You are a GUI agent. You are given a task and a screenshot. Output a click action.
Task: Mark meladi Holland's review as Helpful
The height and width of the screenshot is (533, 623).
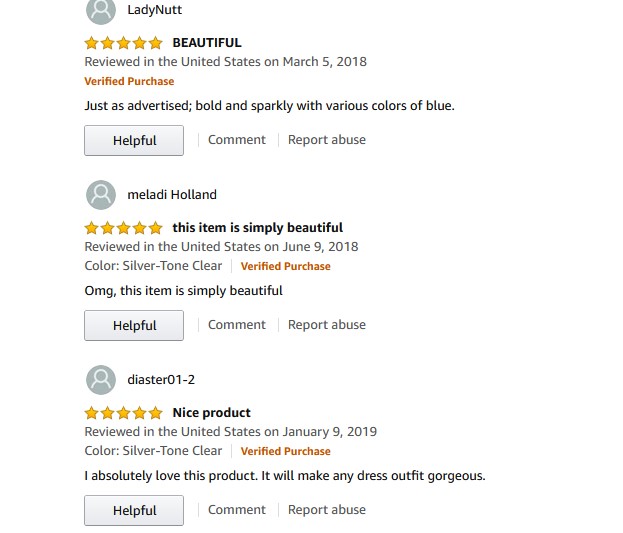134,326
